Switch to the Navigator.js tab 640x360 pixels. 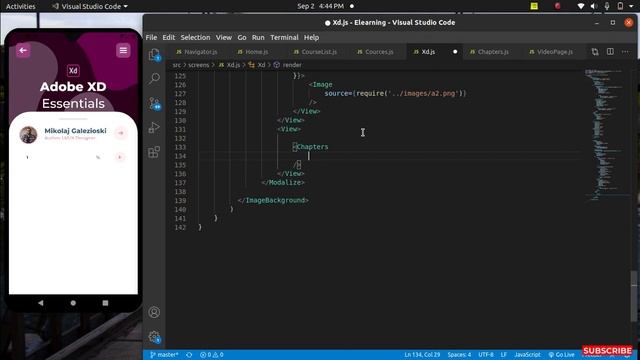(x=197, y=52)
